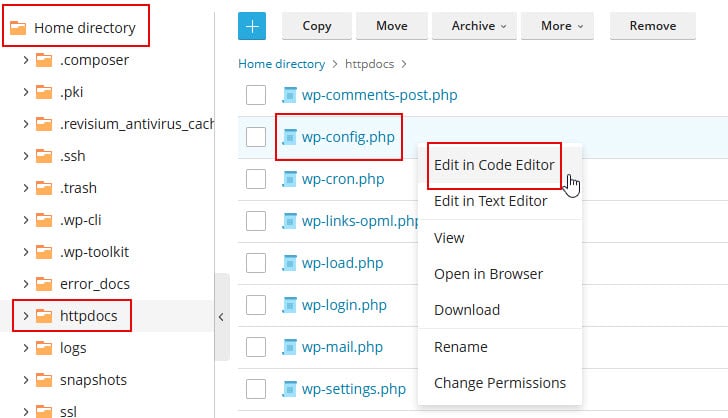Click file icon beside wp-login.php
Screen dimensions: 728x418
point(289,305)
